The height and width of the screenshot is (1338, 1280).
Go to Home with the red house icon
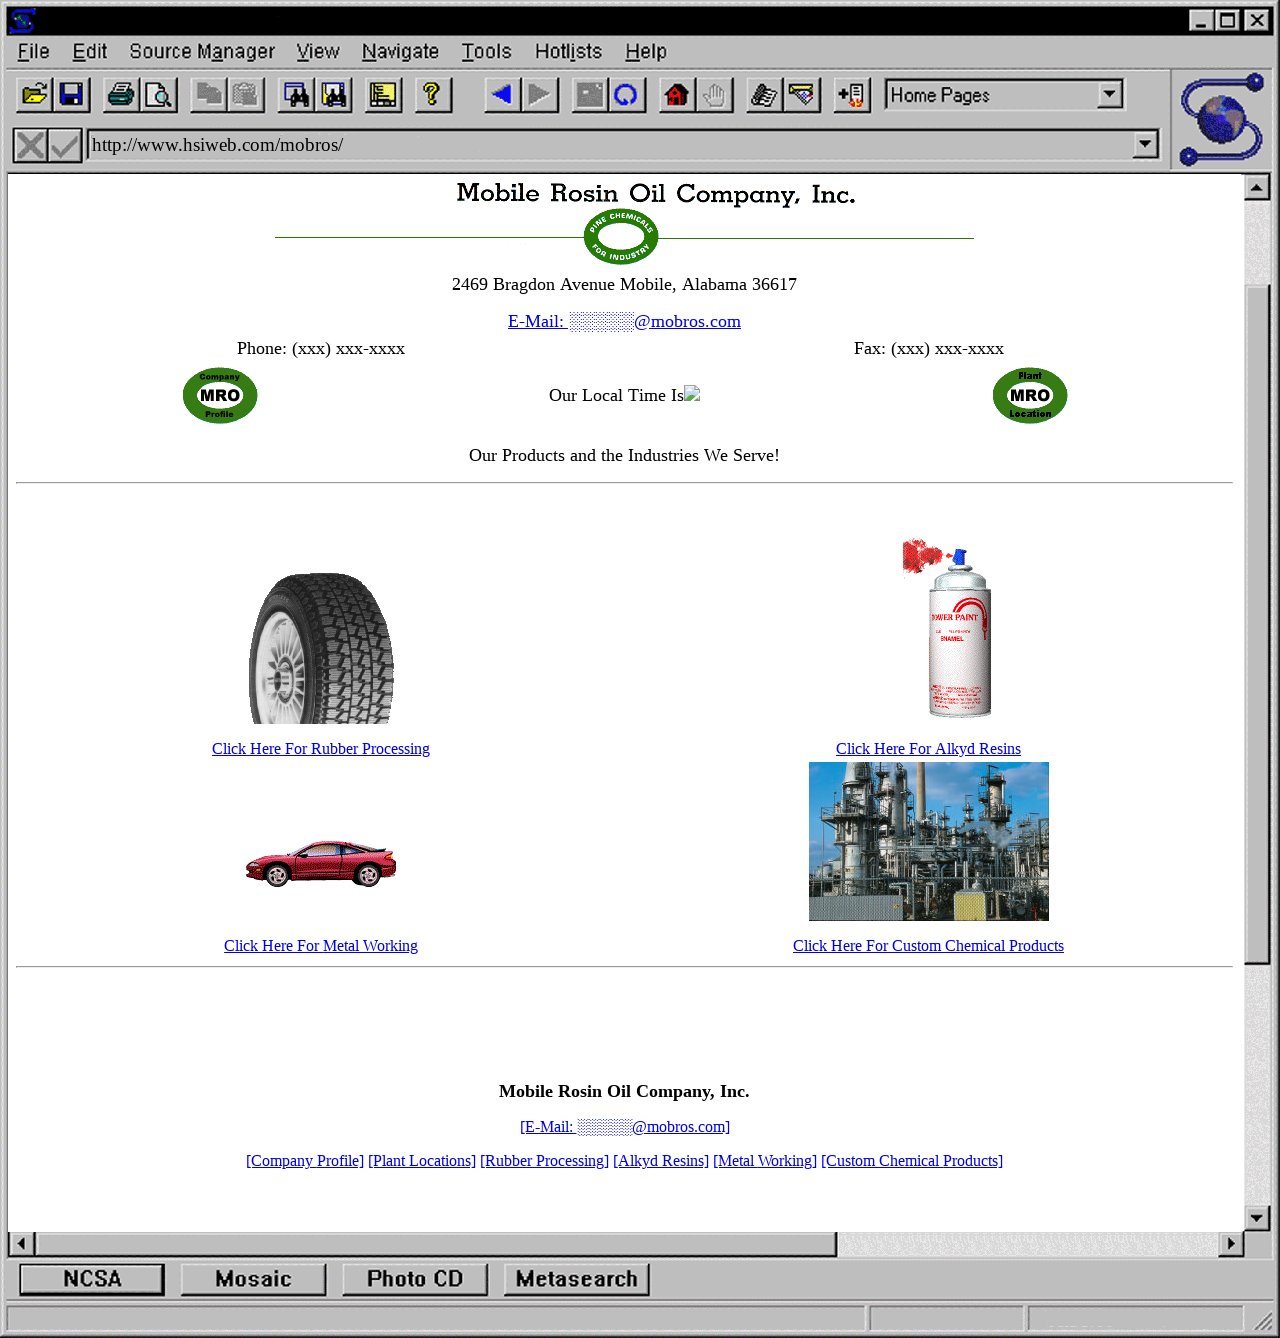[677, 95]
